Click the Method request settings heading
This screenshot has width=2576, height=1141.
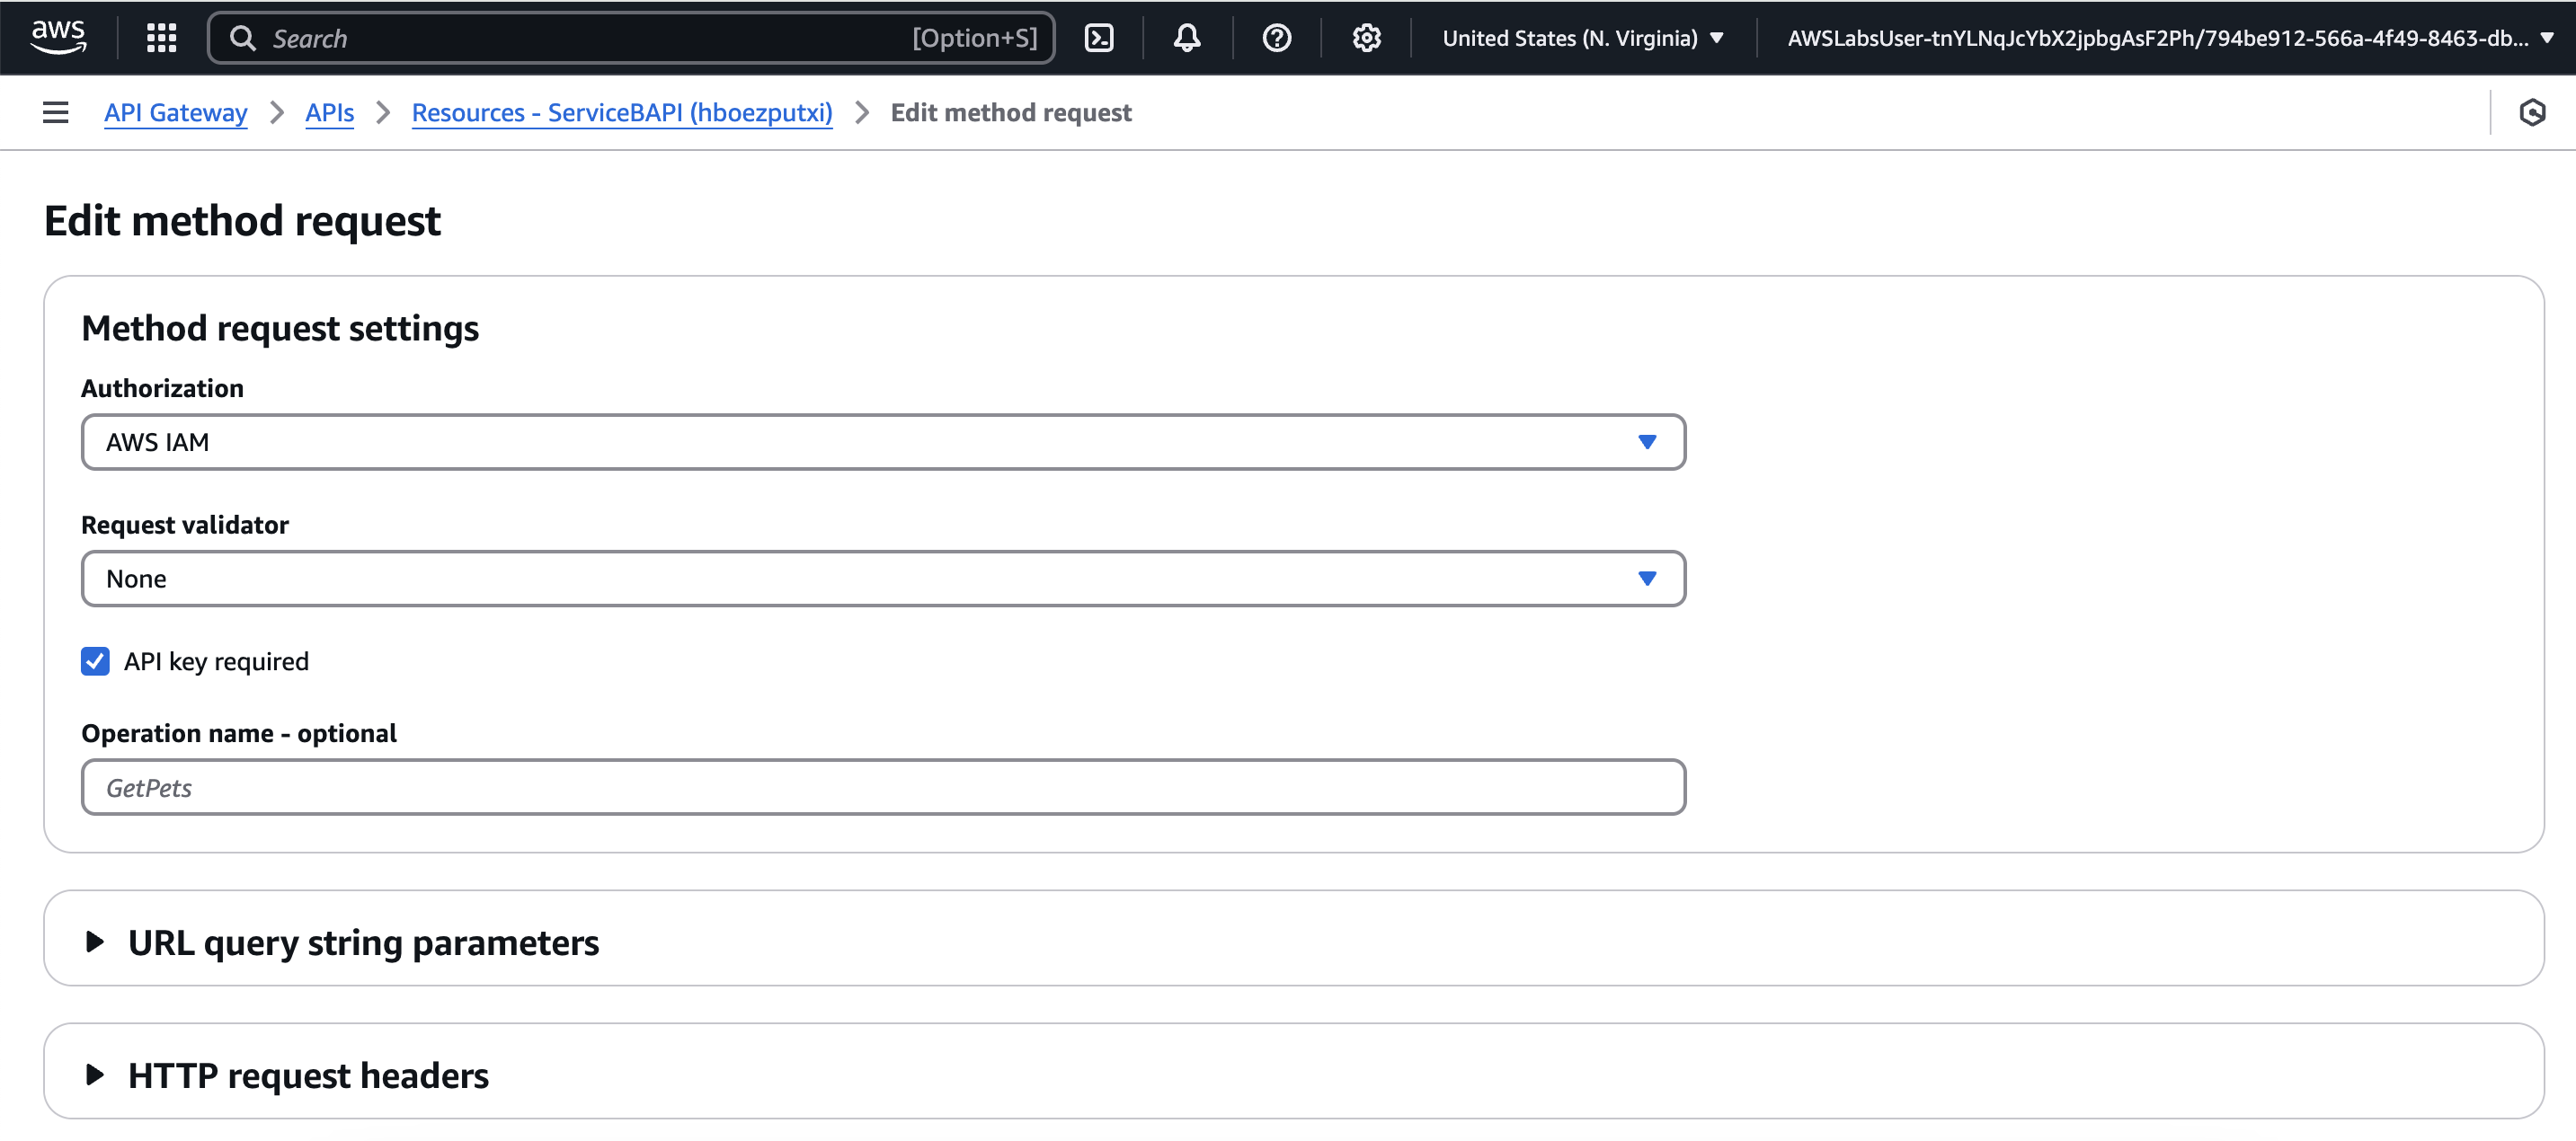(280, 328)
